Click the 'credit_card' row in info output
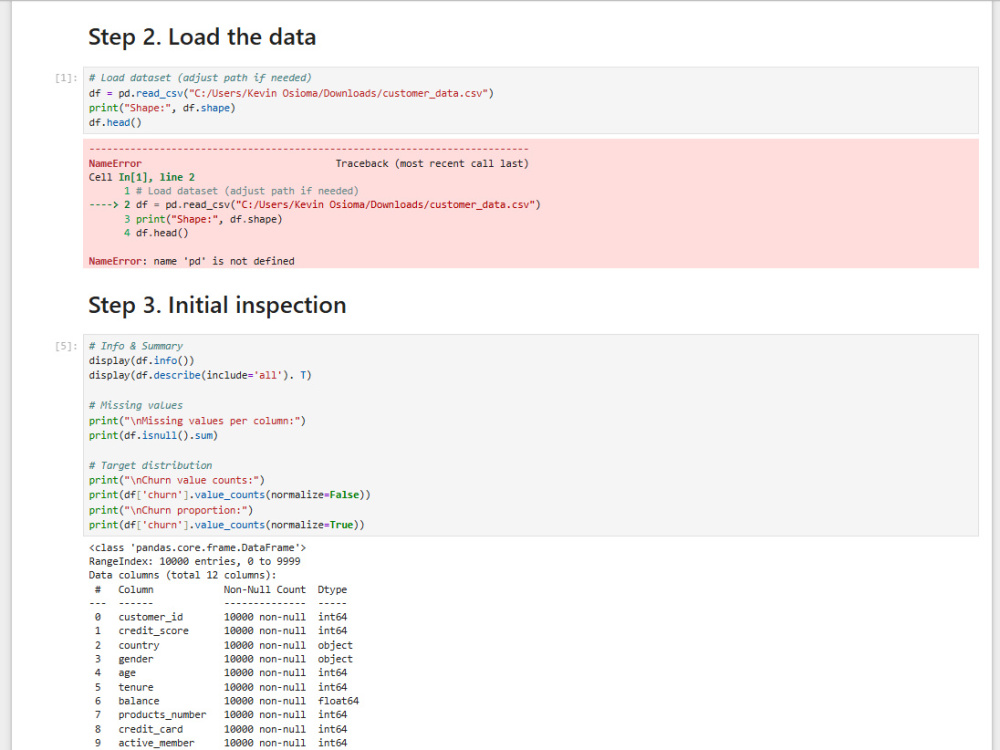Screen dimensions: 1000x750 221,729
